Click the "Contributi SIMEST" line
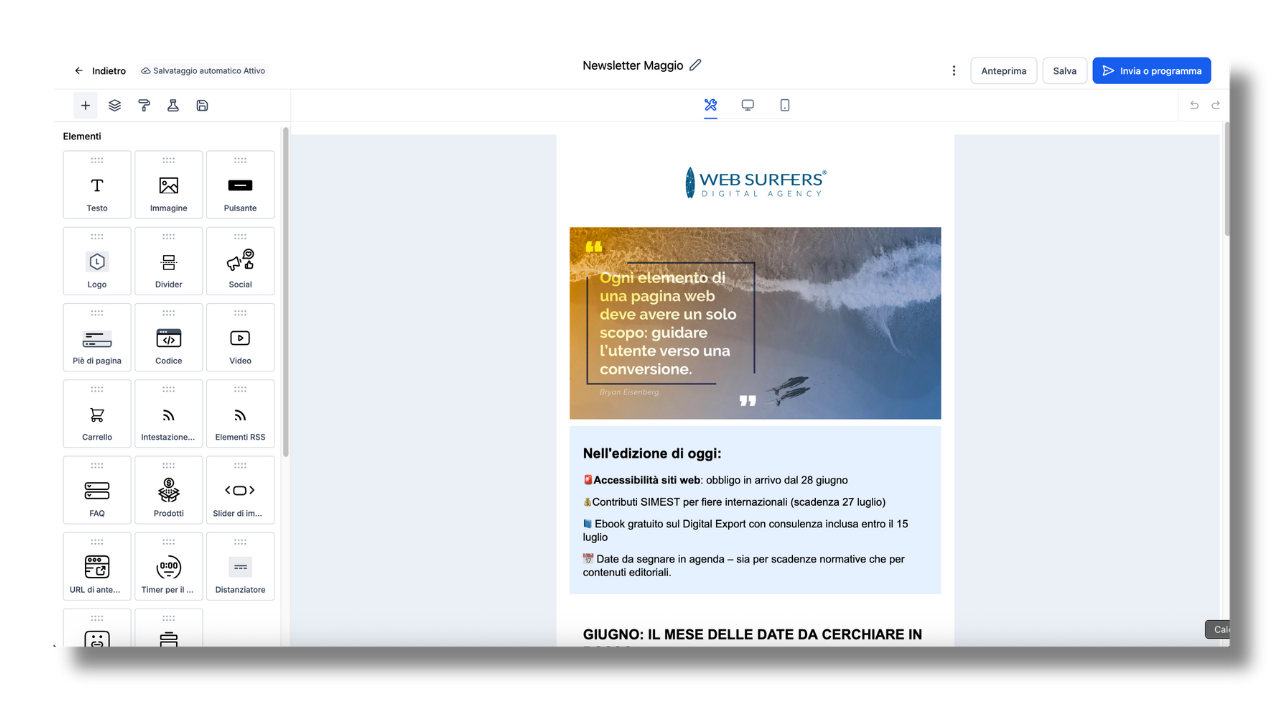The width and height of the screenshot is (1280, 720). pyautogui.click(x=734, y=502)
